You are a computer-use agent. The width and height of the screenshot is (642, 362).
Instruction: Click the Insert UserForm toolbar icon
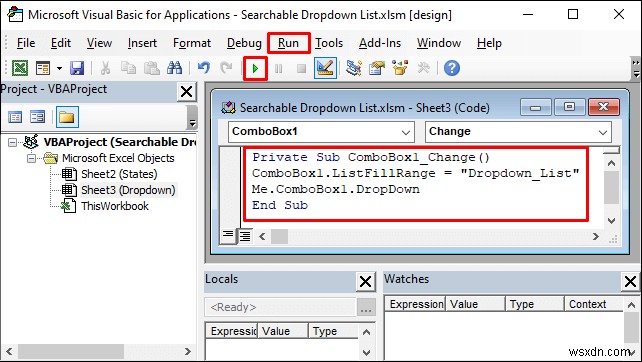[x=43, y=68]
